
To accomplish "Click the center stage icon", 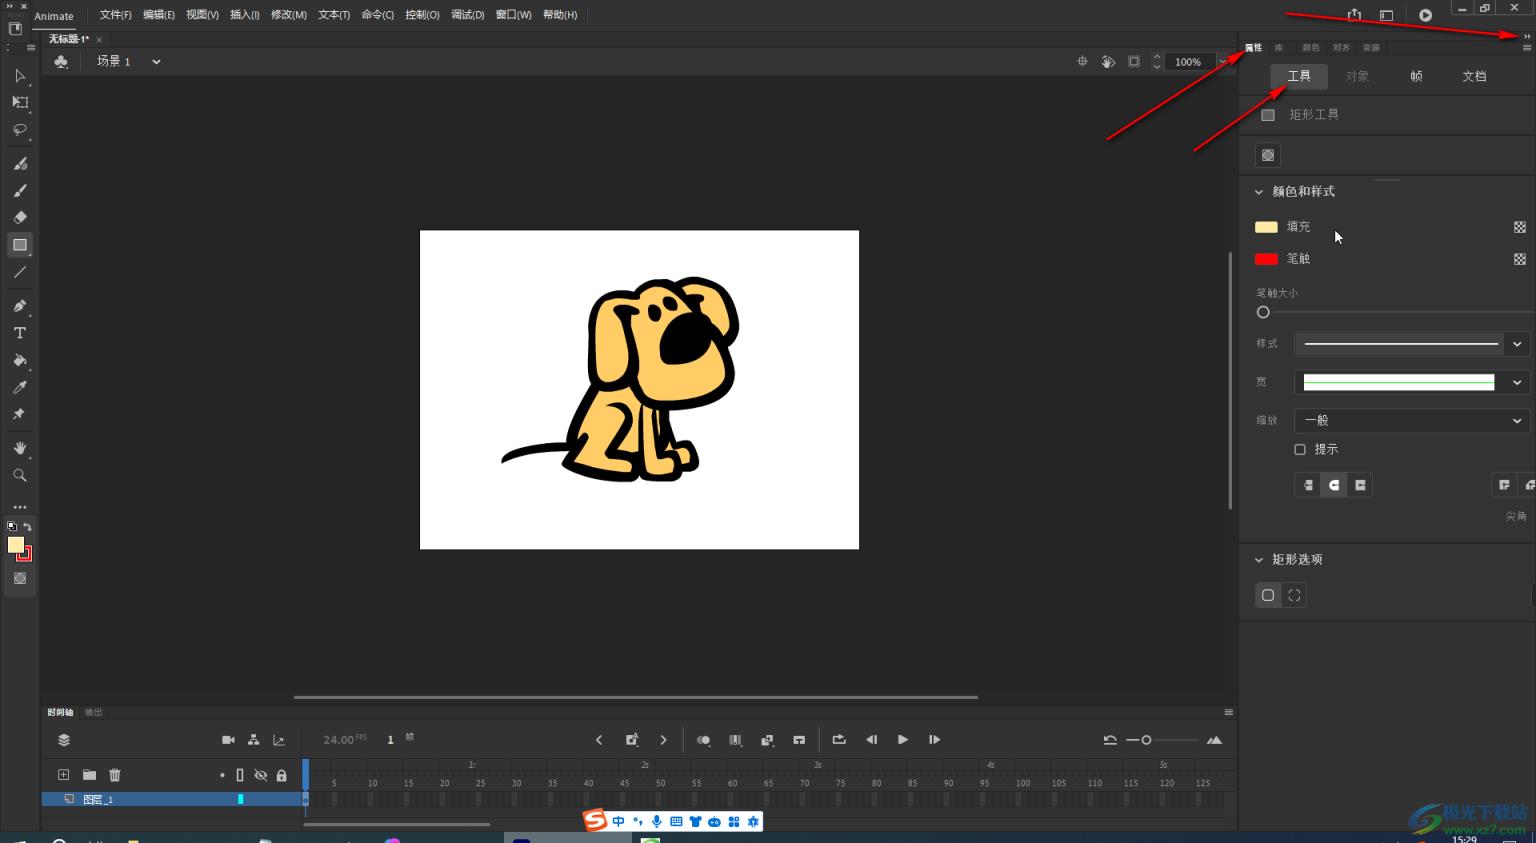I will point(1082,62).
